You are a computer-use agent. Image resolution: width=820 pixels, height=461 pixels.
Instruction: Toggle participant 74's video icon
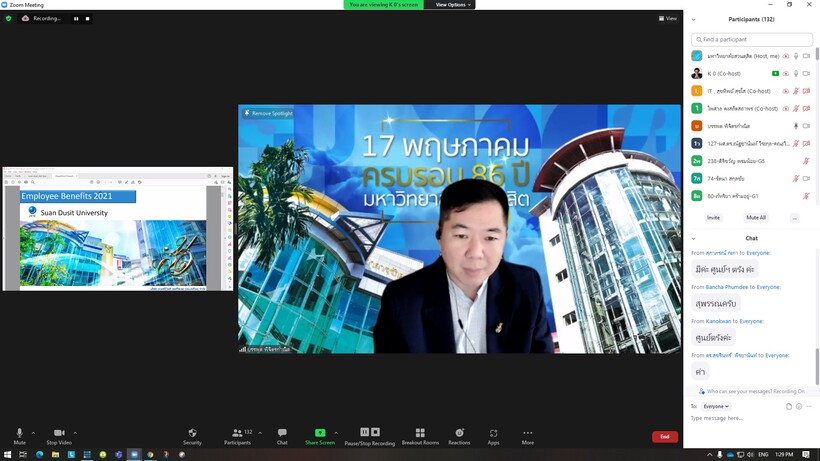coord(806,178)
